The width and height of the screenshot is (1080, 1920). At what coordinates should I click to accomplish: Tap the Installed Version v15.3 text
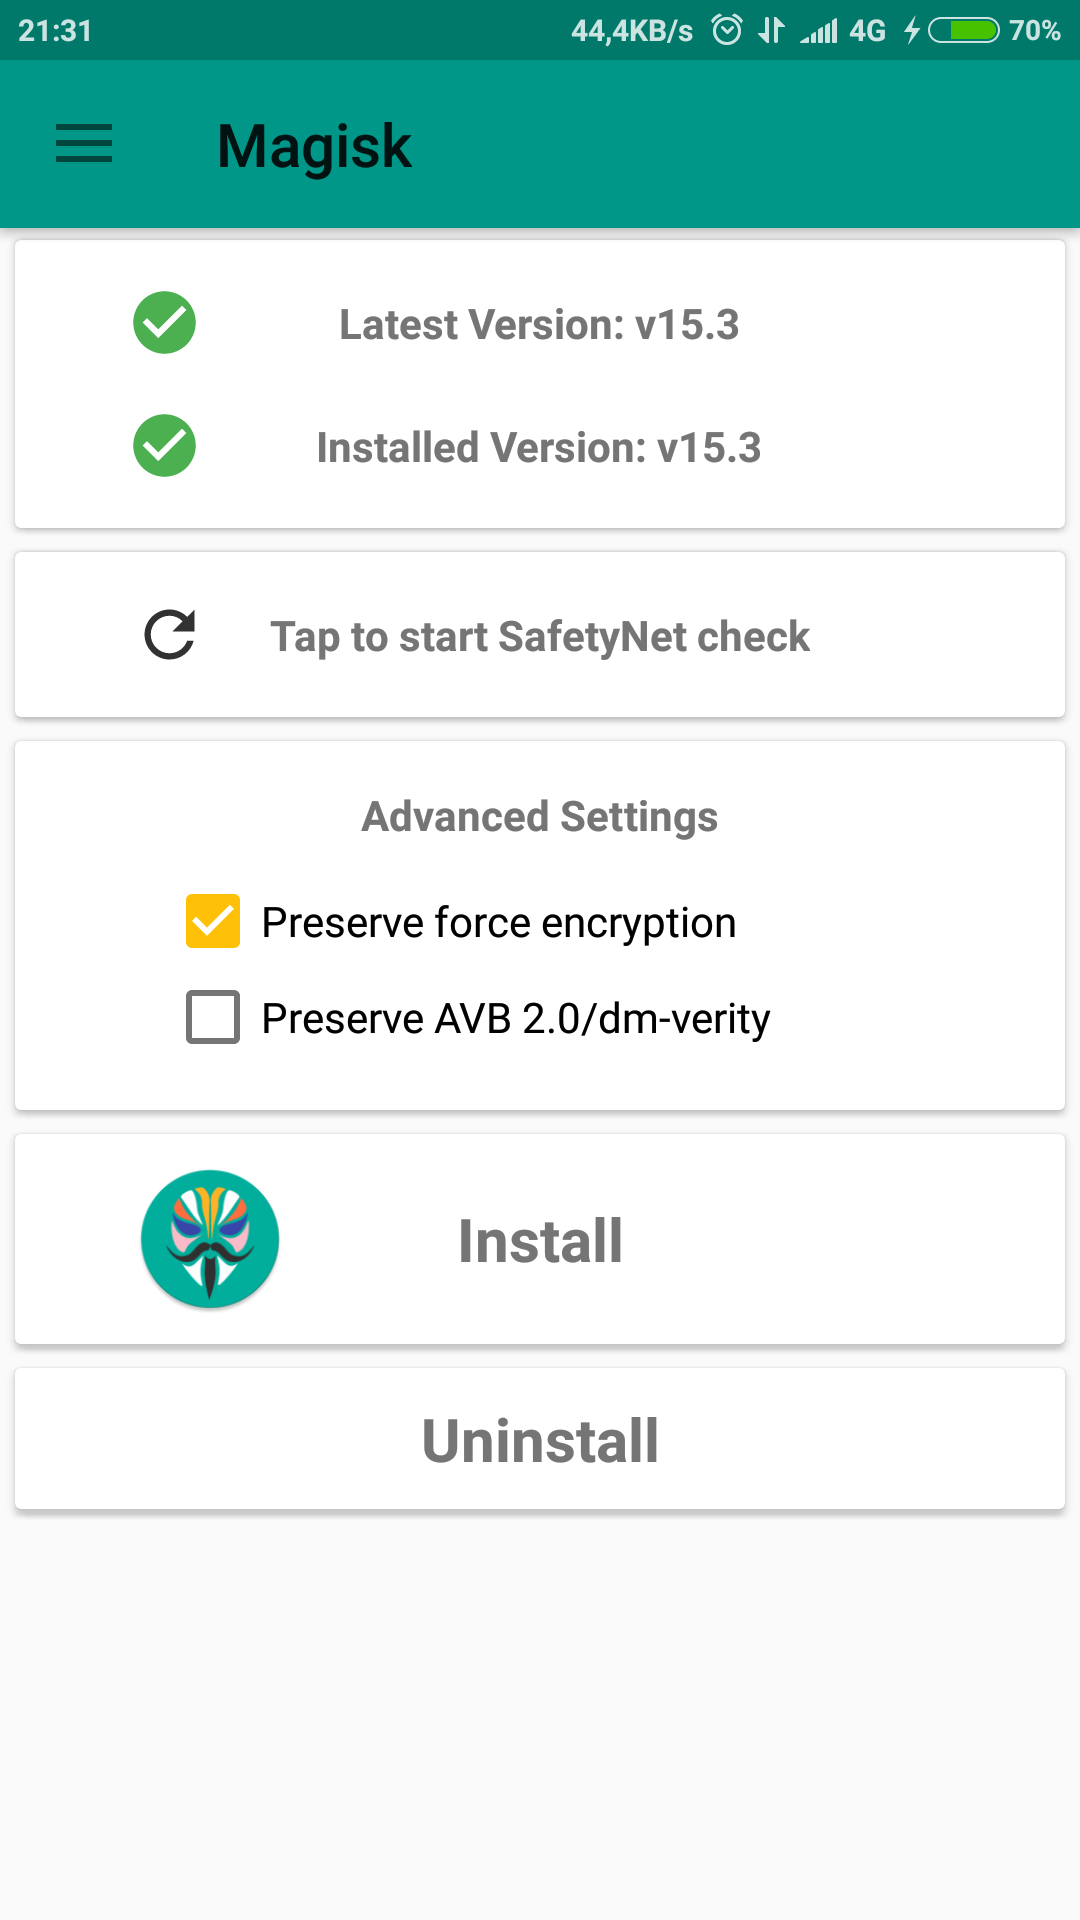[x=539, y=447]
